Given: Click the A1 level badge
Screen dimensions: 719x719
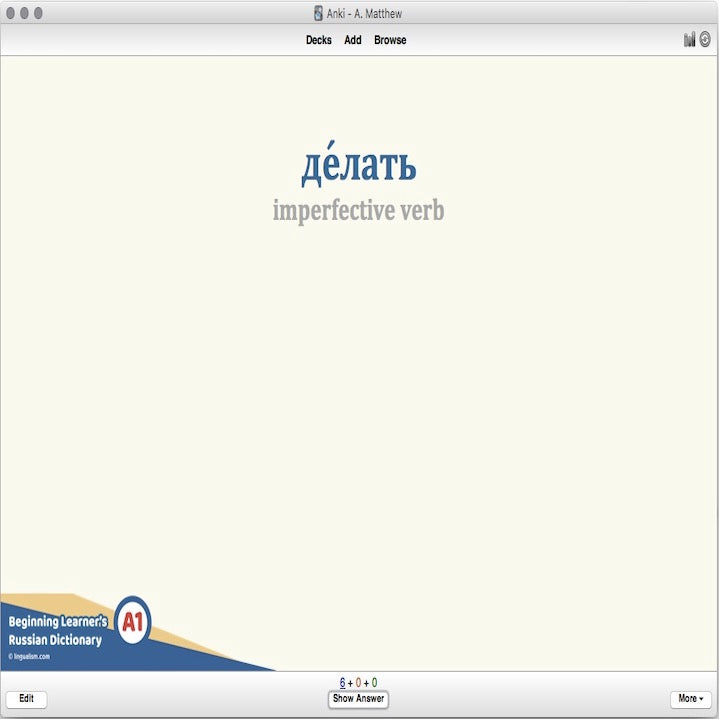Looking at the screenshot, I should click(133, 622).
